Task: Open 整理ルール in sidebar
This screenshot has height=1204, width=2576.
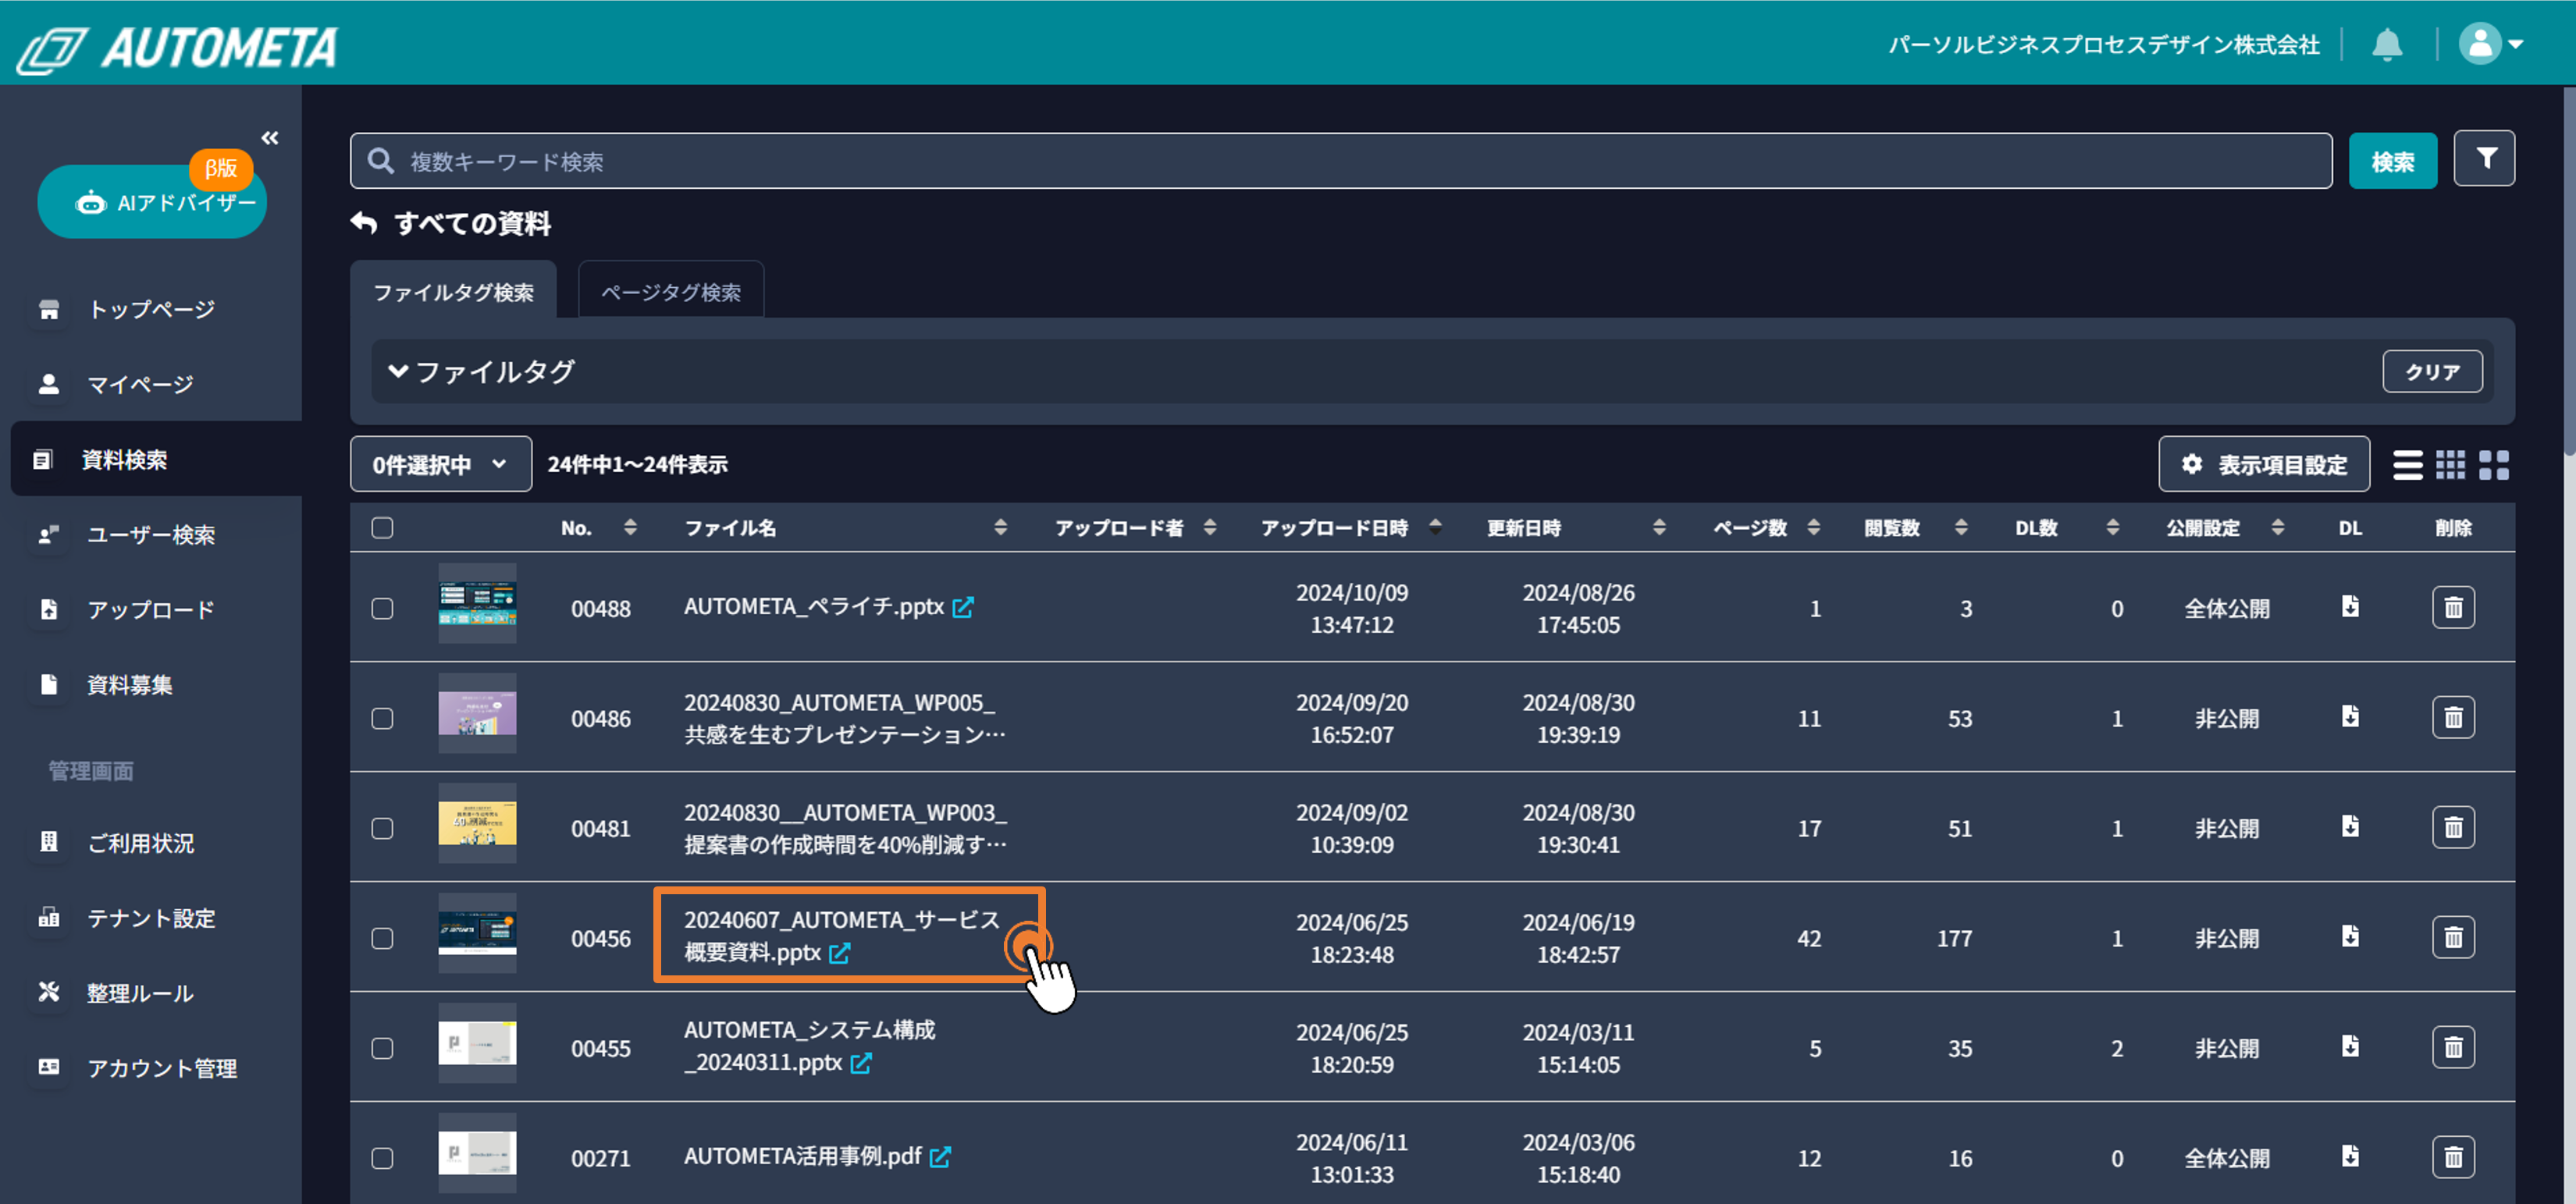Action: pos(140,993)
